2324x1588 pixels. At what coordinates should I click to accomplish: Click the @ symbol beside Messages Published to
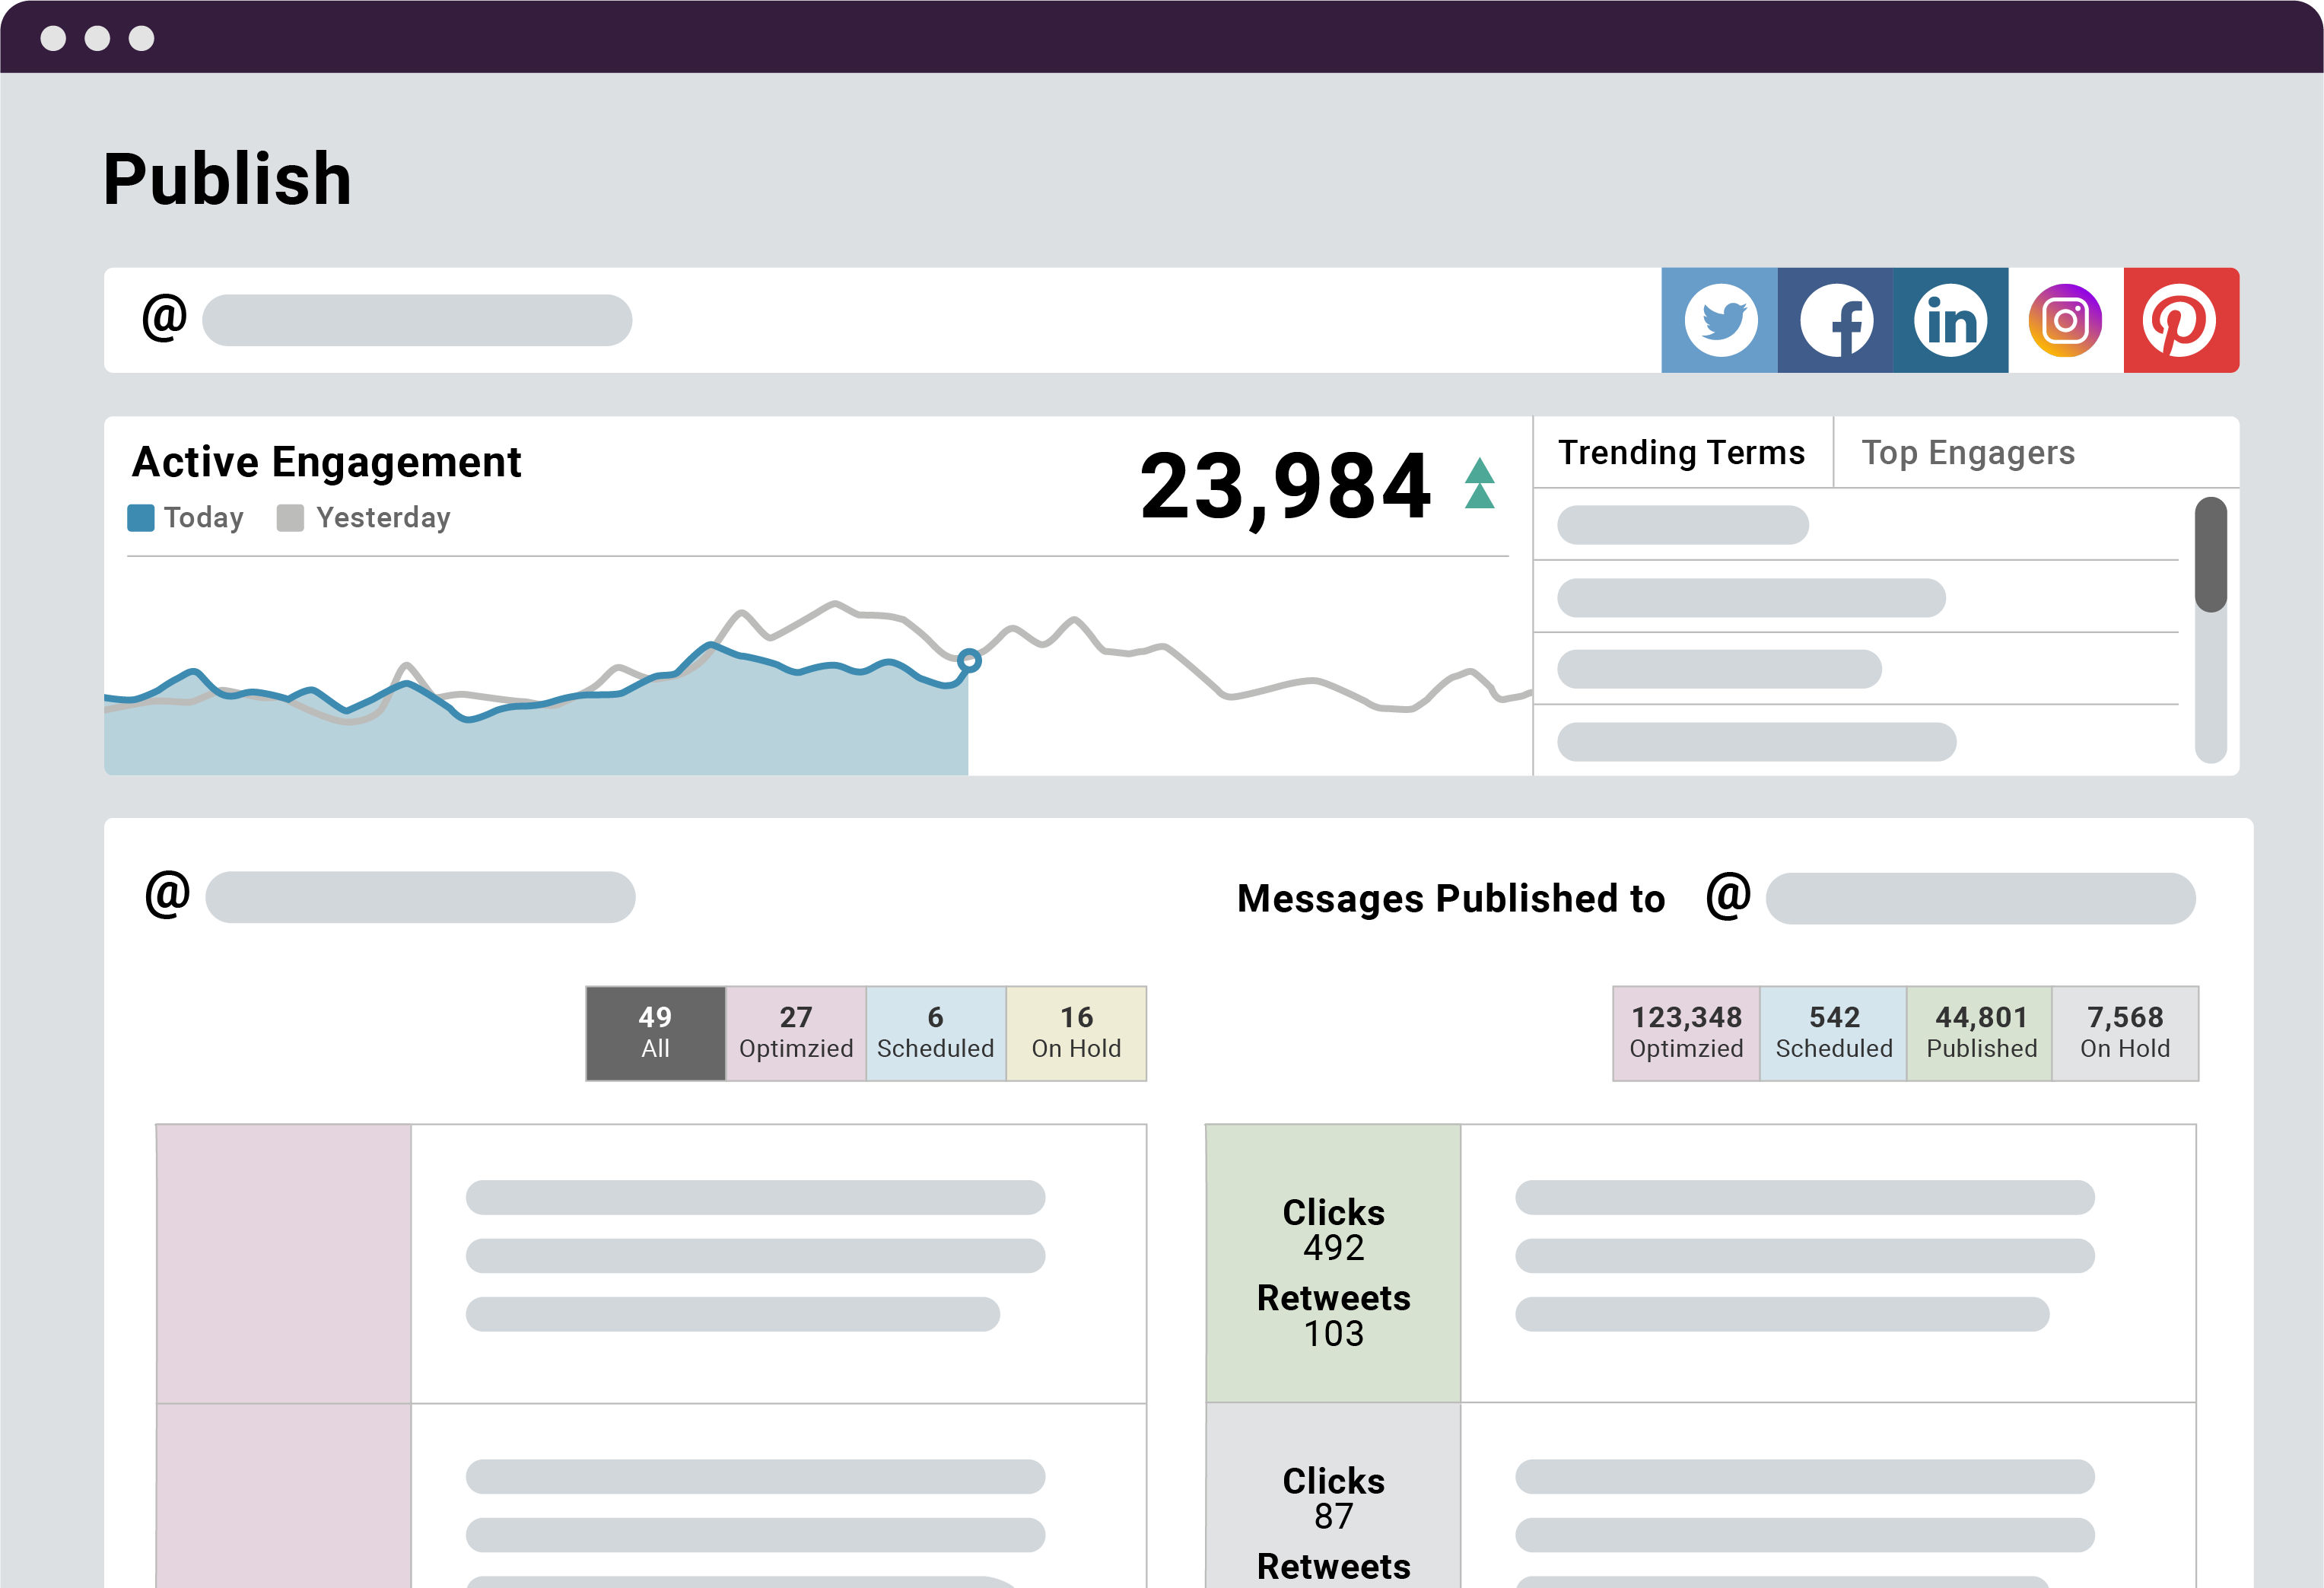1728,895
